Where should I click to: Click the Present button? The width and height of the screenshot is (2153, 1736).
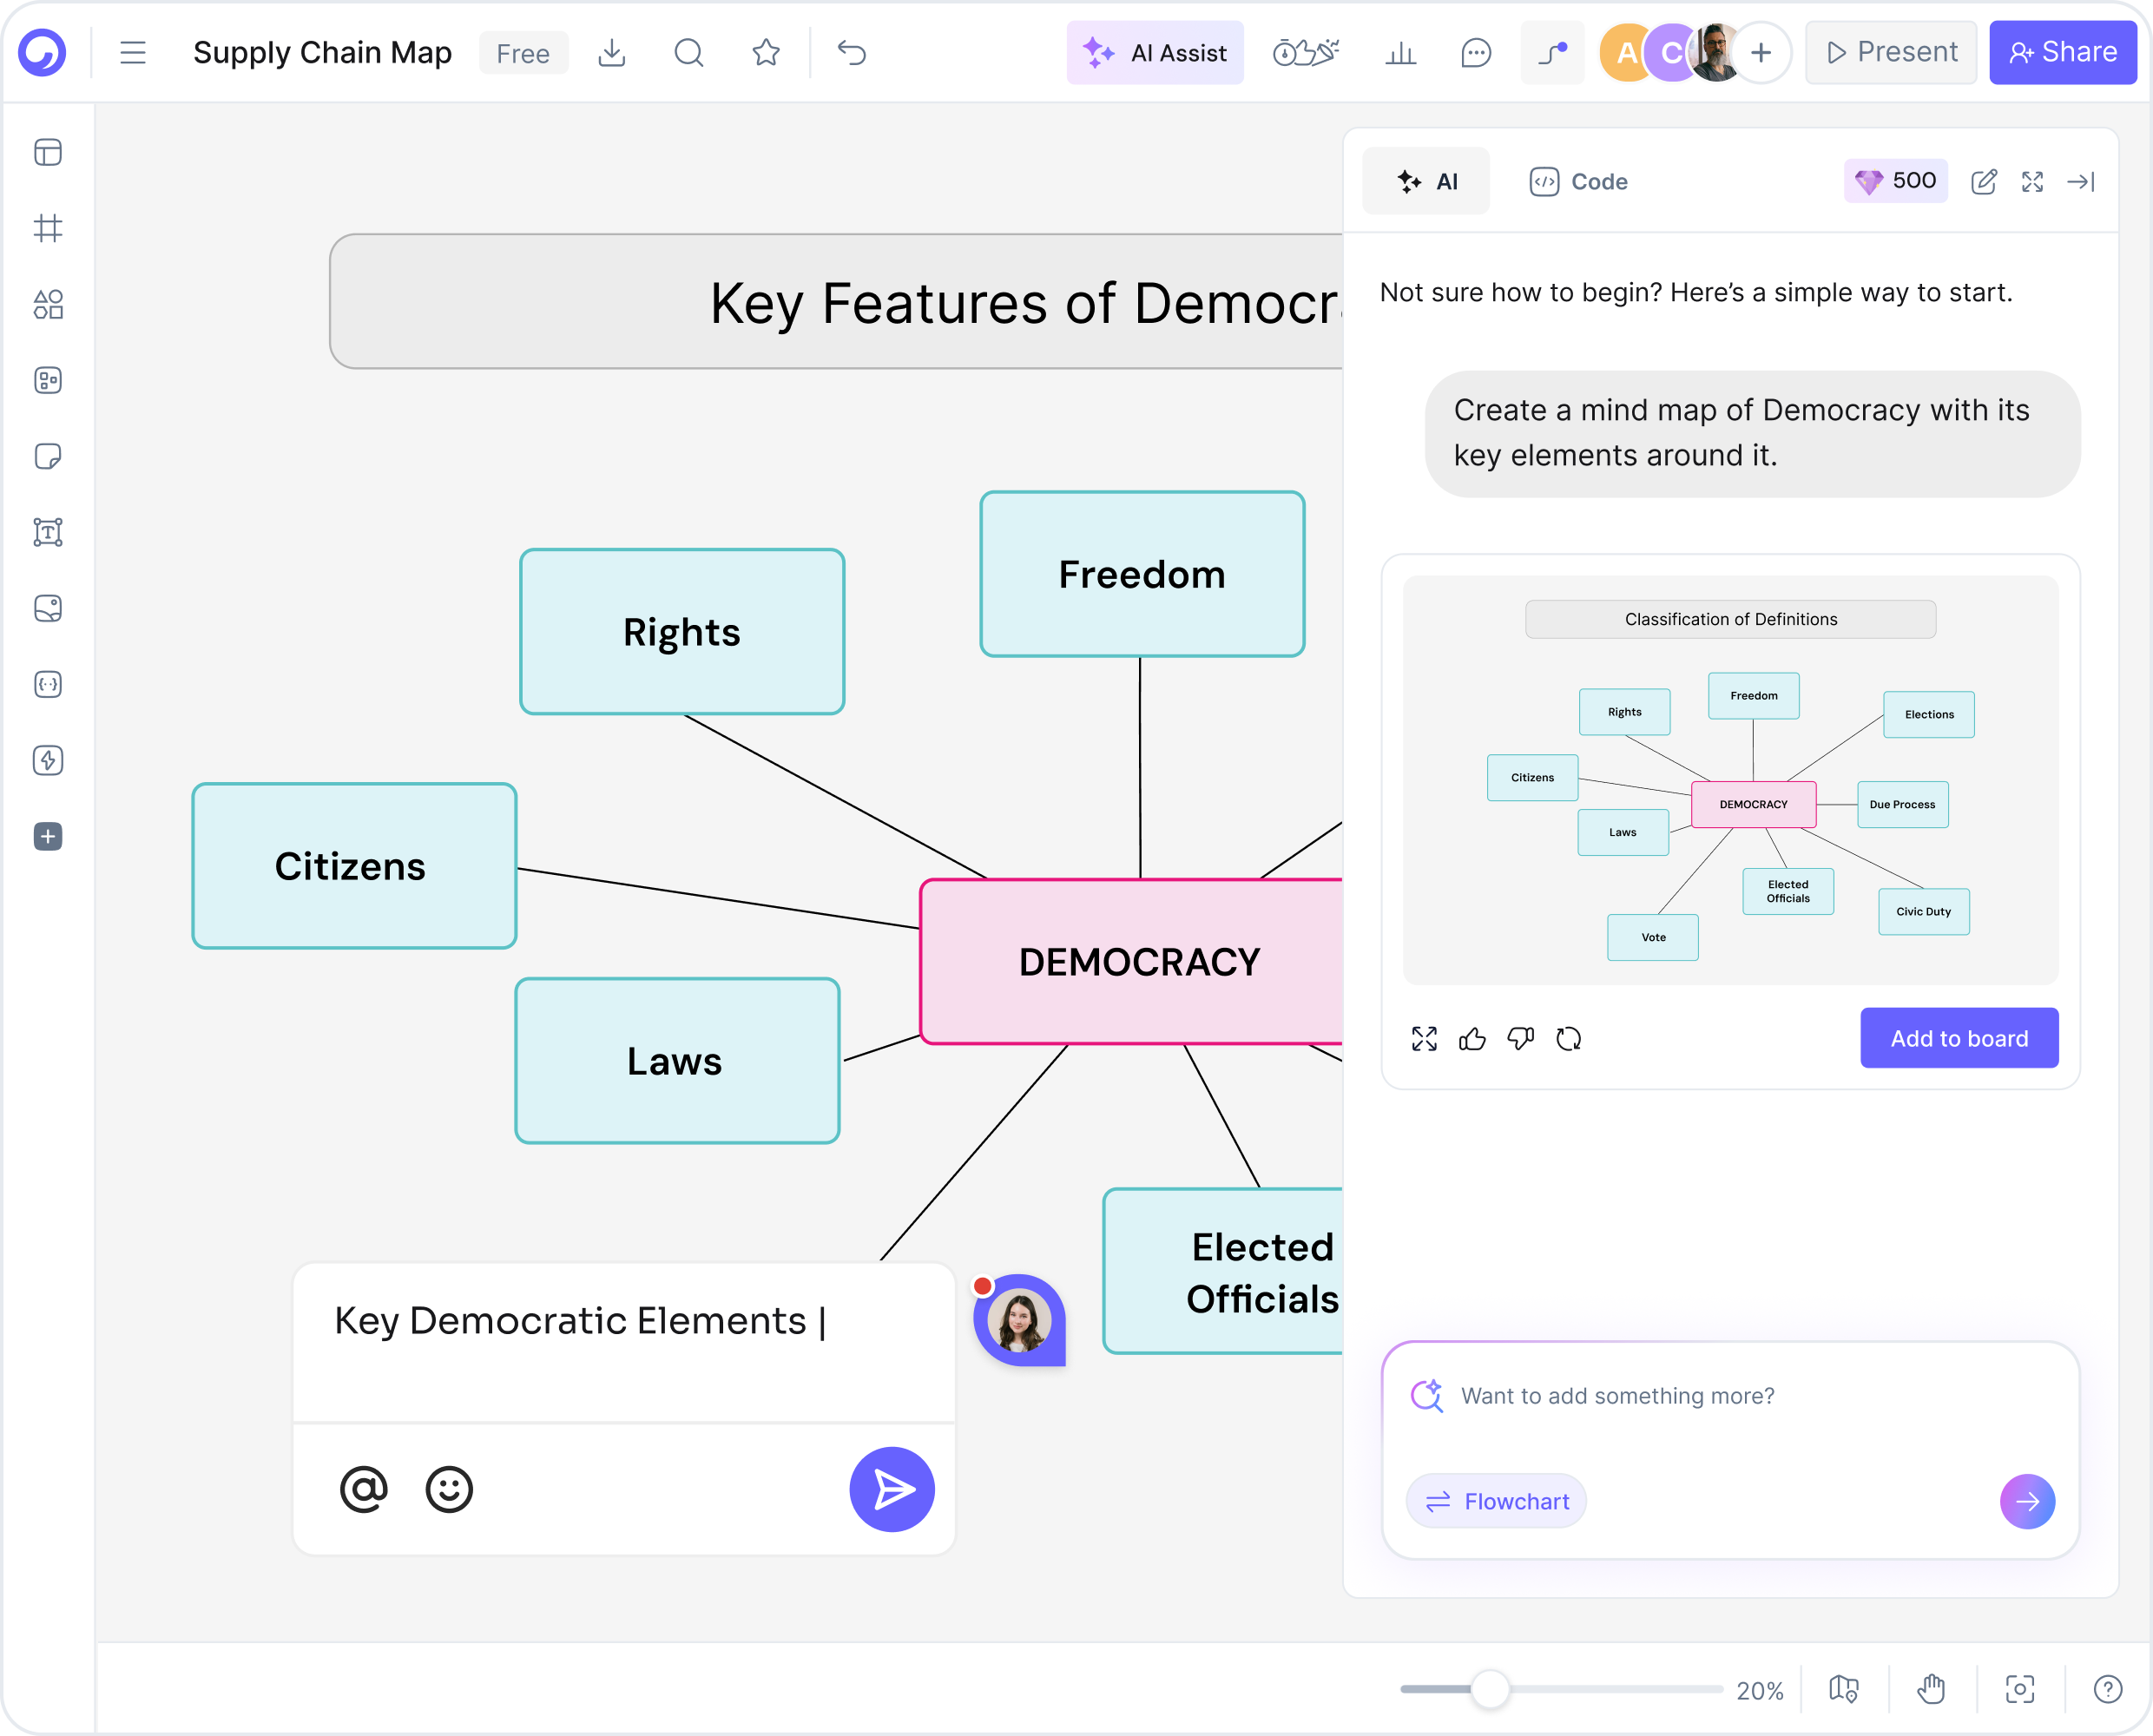click(x=1891, y=53)
